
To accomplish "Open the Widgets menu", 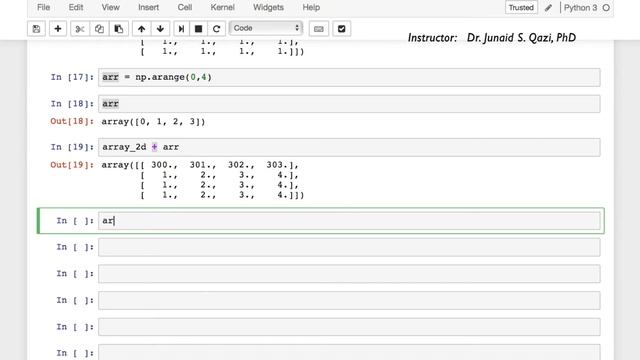I will (x=268, y=7).
